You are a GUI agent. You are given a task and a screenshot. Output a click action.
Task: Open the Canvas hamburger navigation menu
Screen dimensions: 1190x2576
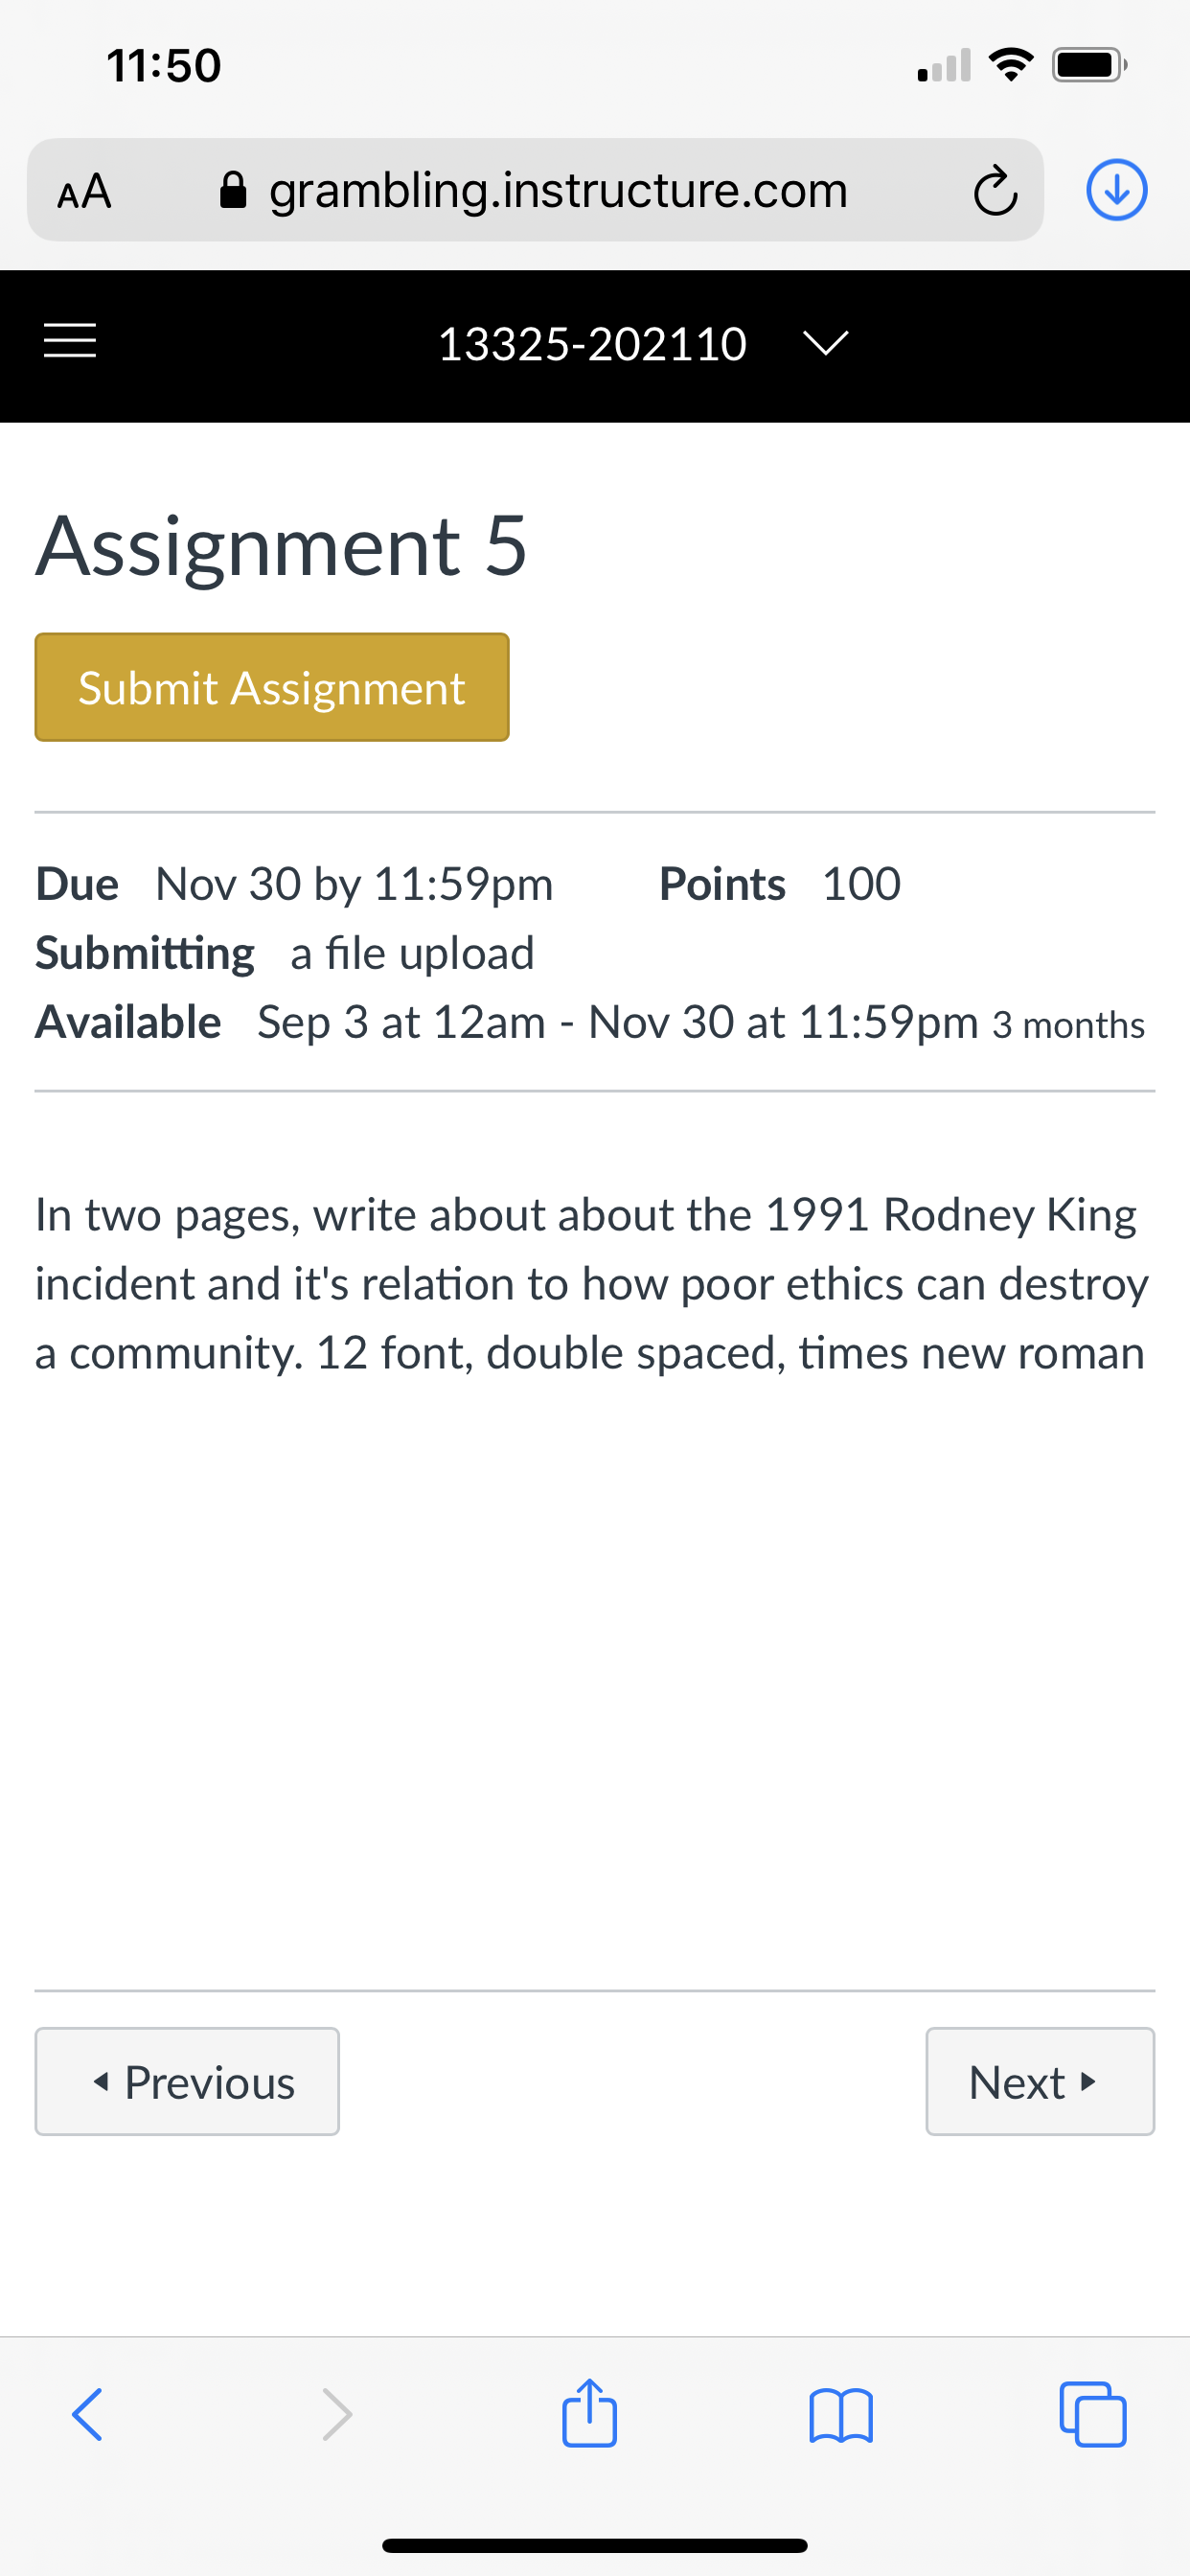coord(70,341)
